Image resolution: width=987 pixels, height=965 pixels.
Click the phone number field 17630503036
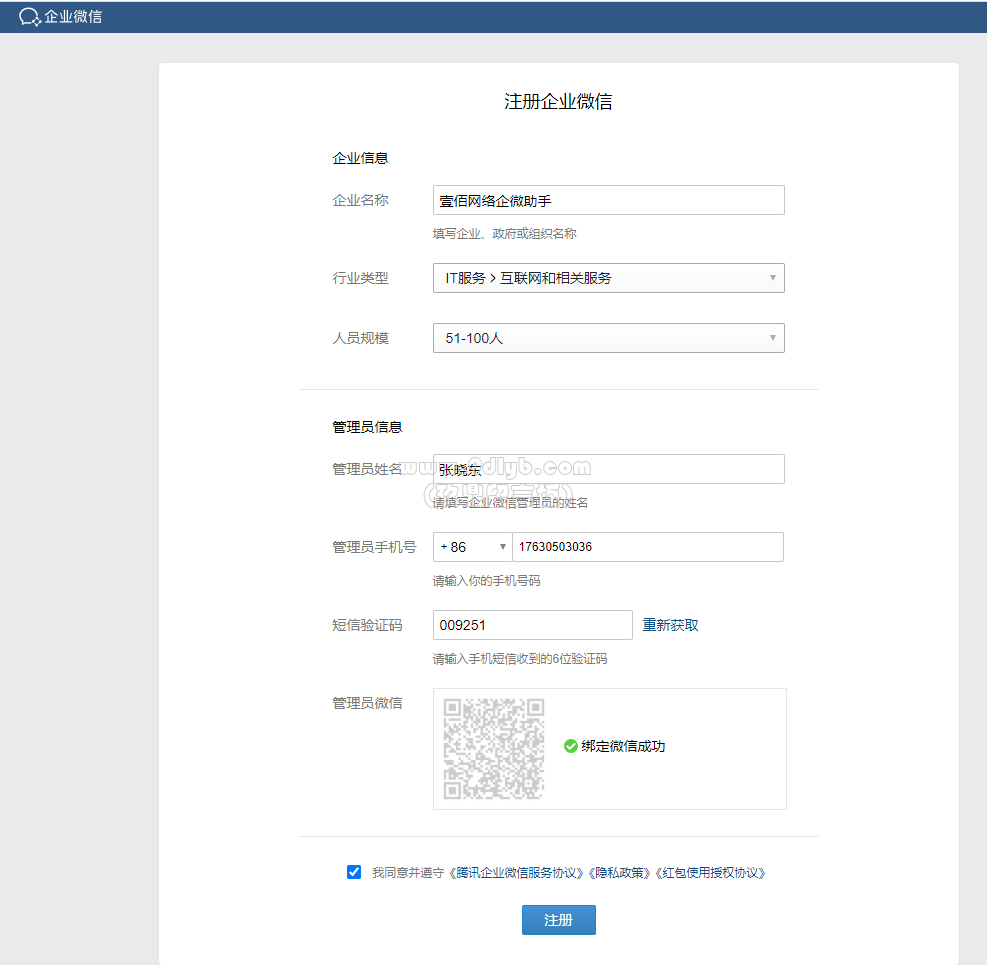tap(648, 547)
